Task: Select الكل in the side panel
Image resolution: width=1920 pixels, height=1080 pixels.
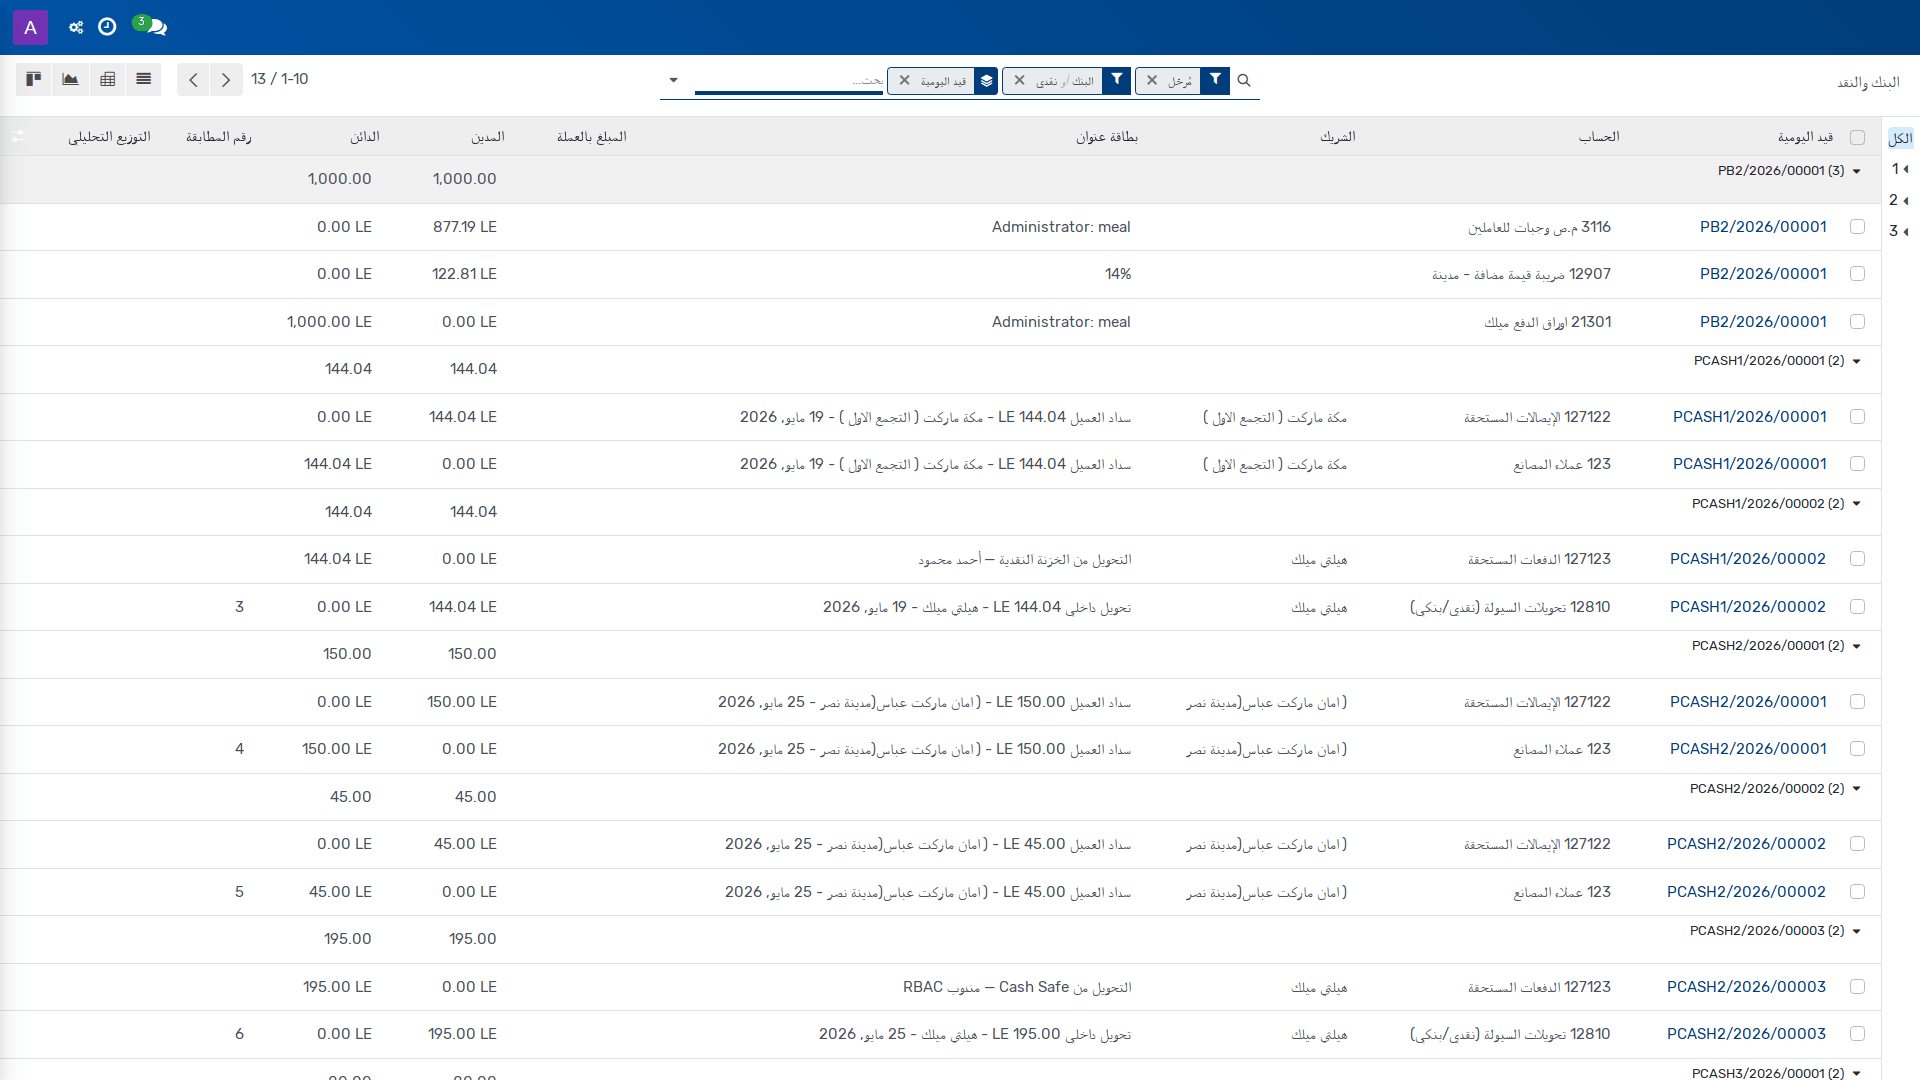Action: pyautogui.click(x=1900, y=138)
